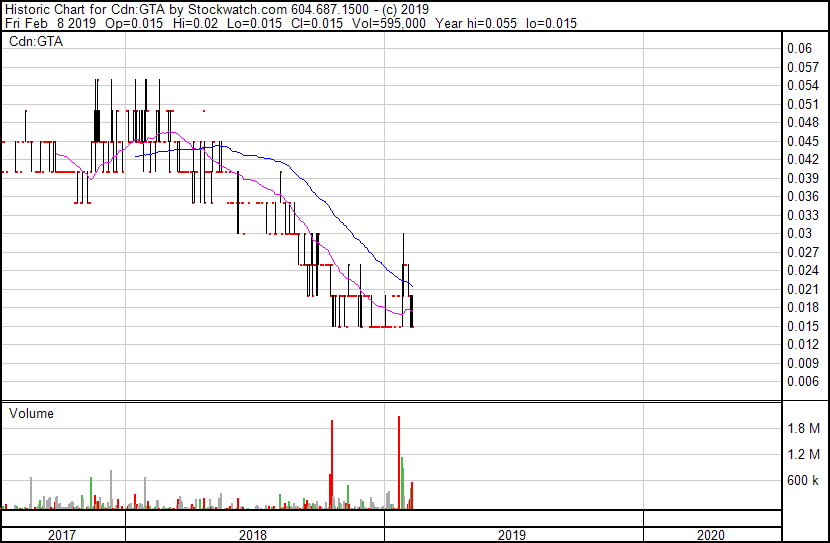Click the 'lo=0.015' year low value

point(551,23)
